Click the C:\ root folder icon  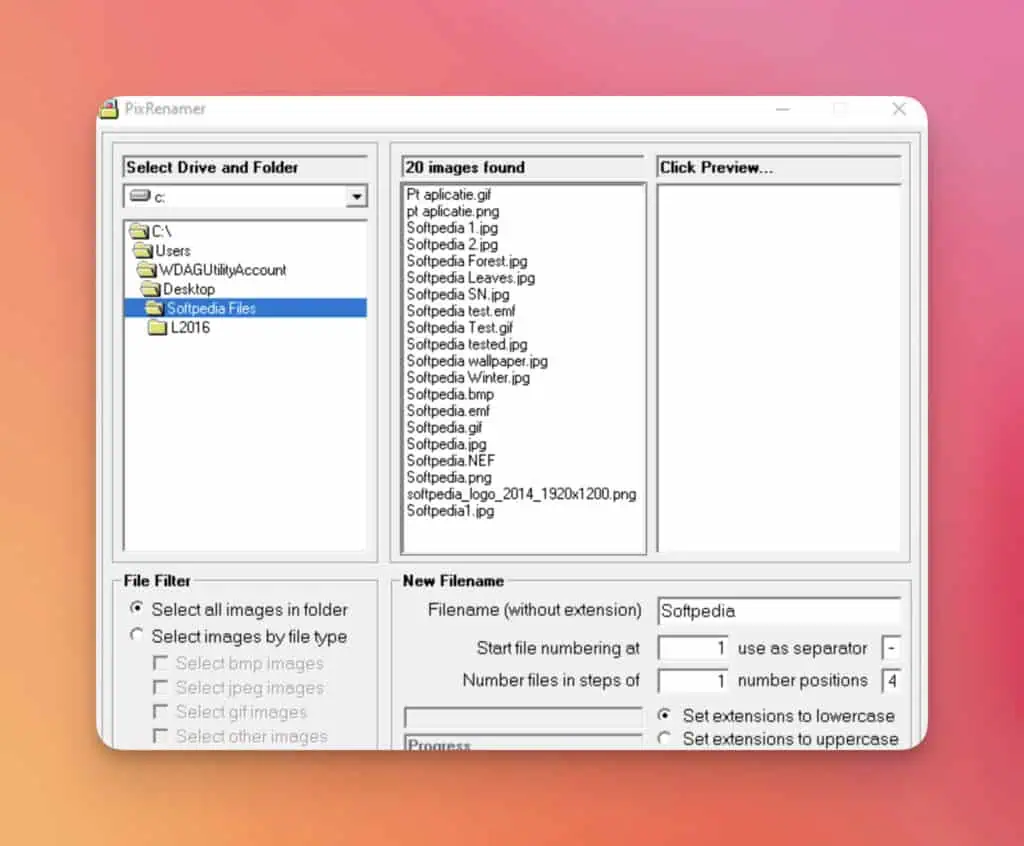[x=139, y=231]
